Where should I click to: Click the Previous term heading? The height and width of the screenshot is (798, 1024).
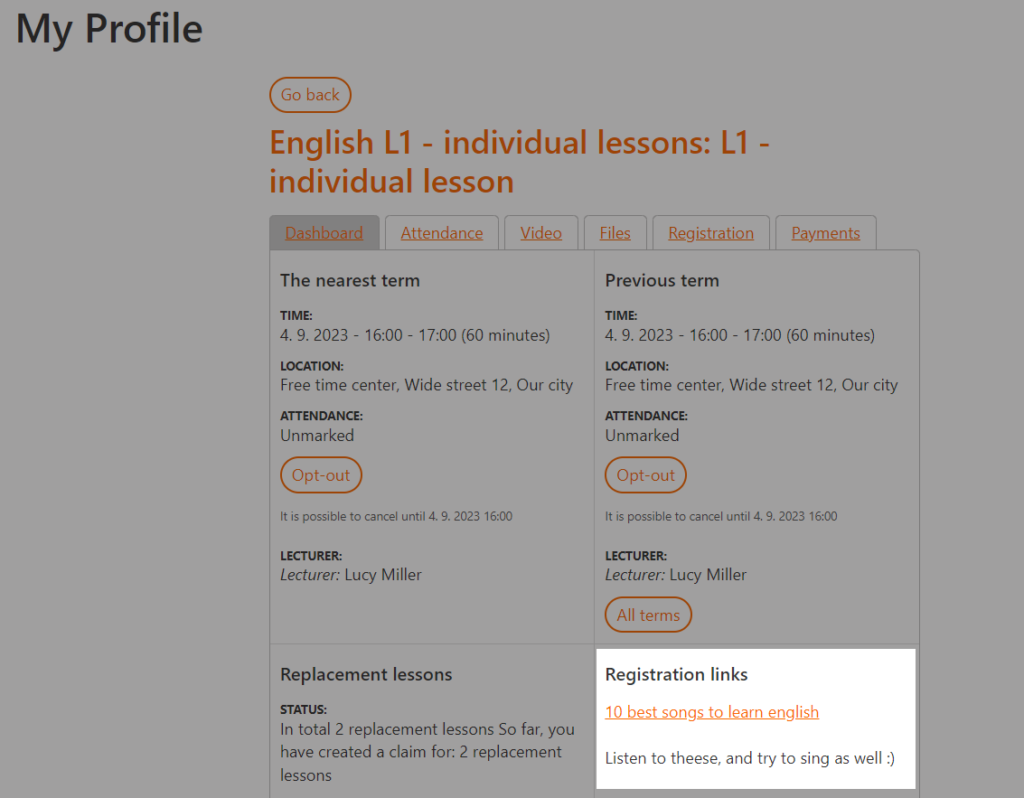tap(662, 280)
